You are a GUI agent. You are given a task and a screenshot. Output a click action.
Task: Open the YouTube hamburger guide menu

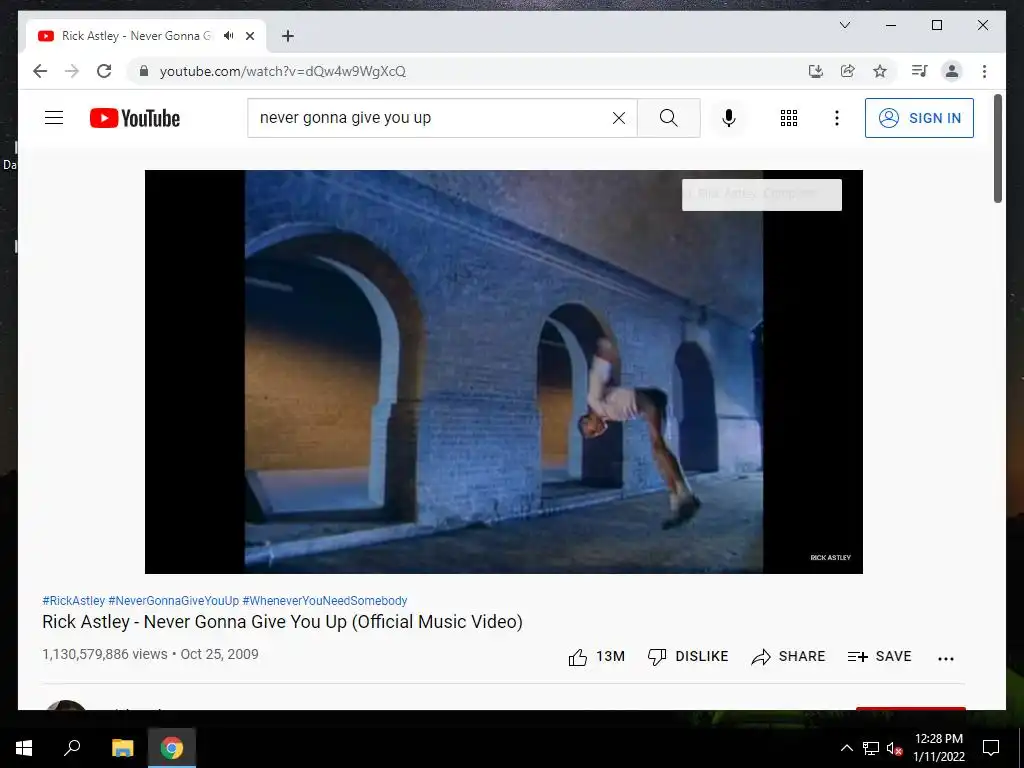[54, 118]
